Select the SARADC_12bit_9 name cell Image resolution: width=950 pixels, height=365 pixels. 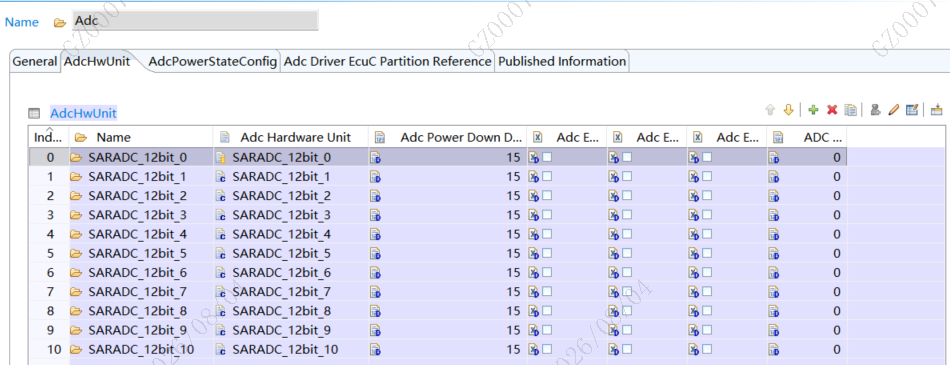click(141, 331)
